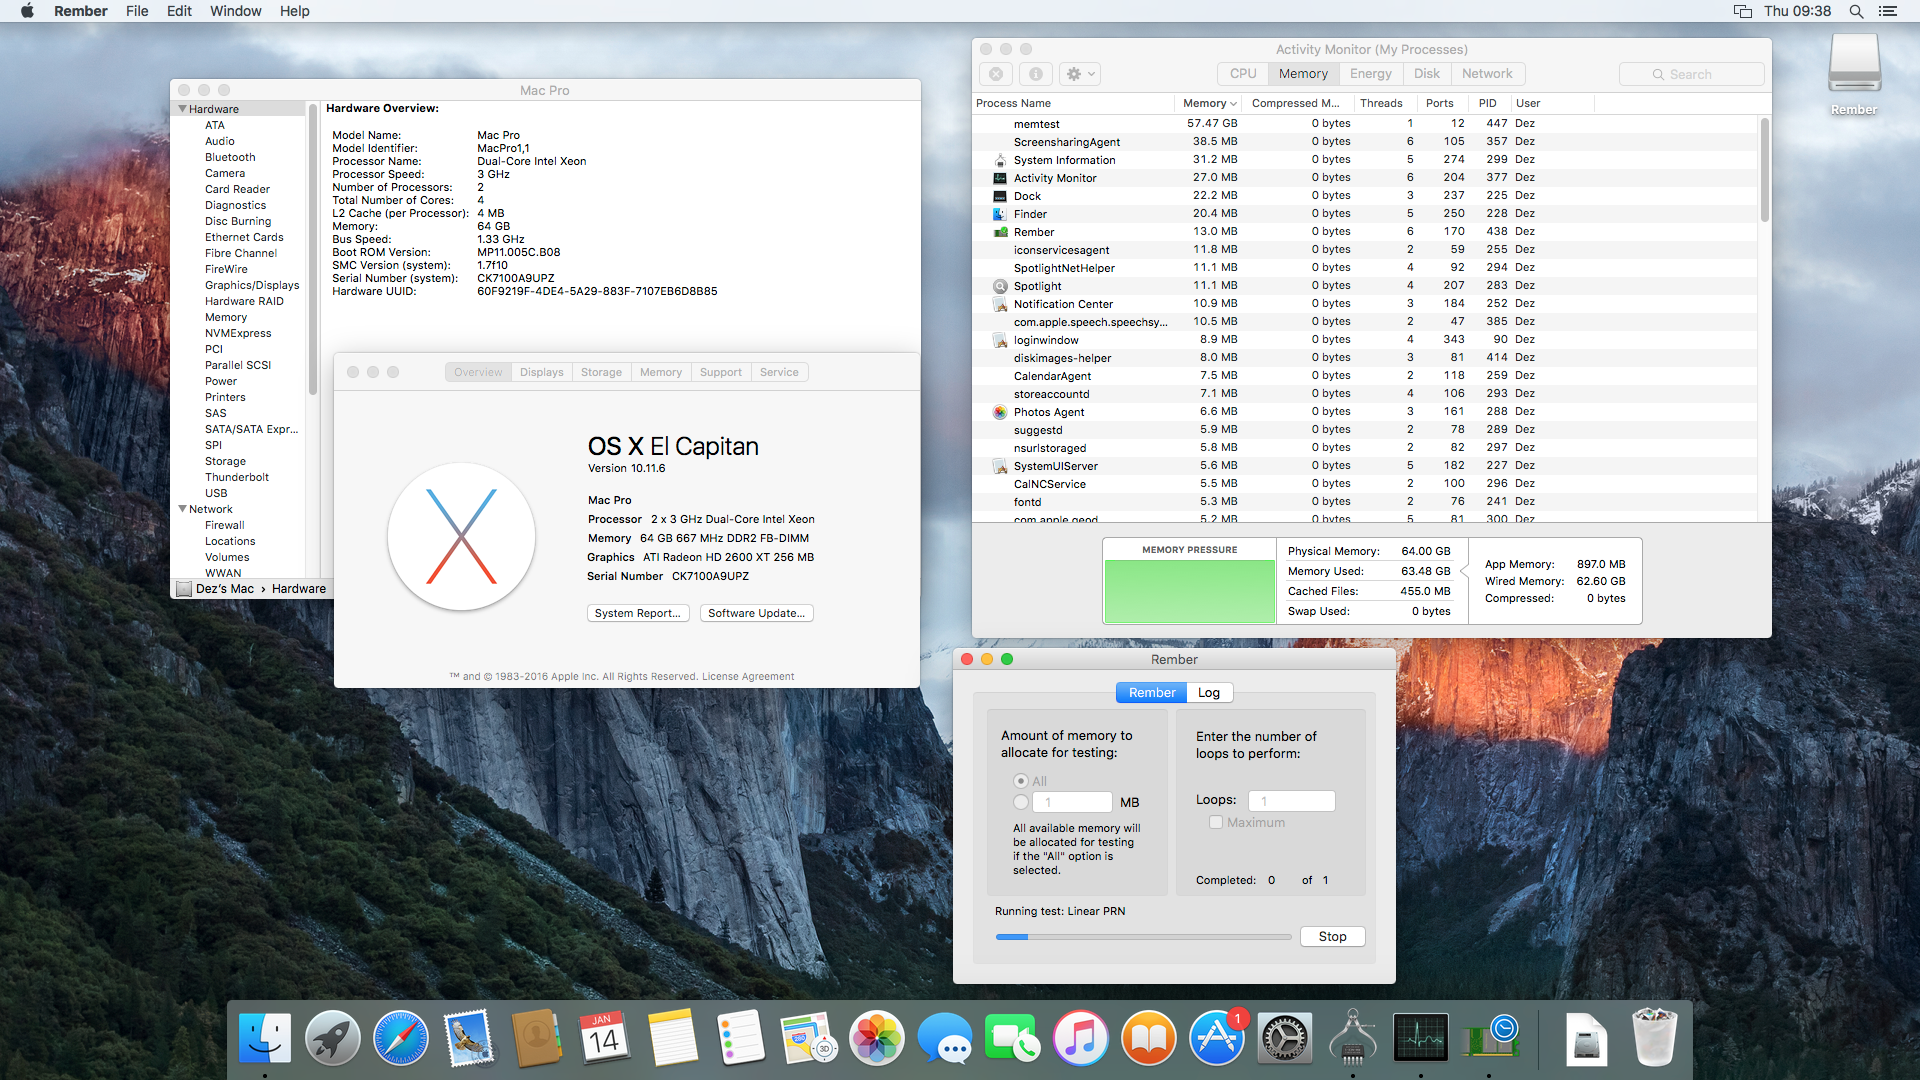Enable the Maximum loops checkbox
1920x1080 pixels.
point(1216,822)
